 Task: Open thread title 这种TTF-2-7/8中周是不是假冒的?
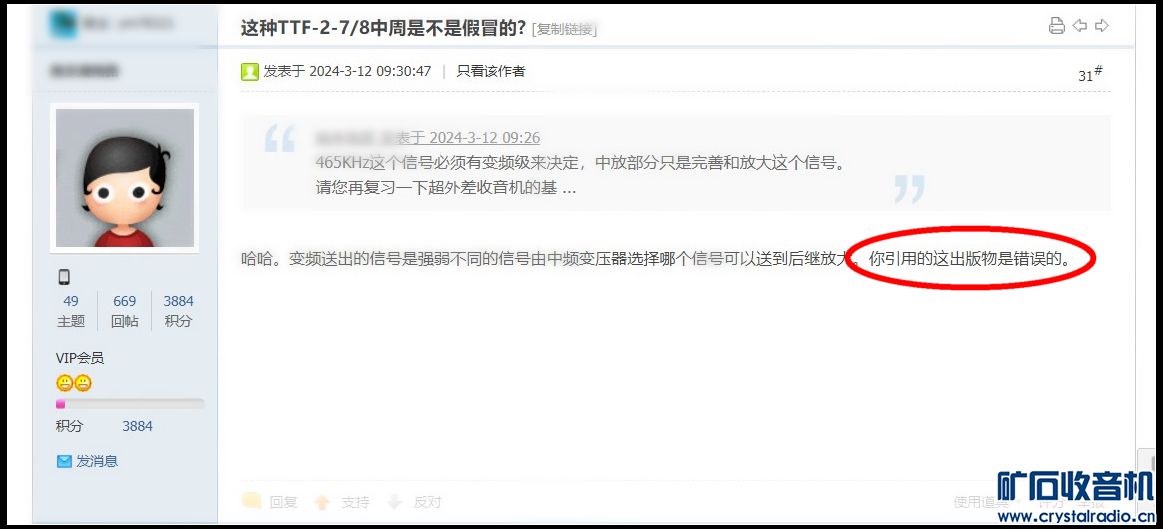pos(383,28)
